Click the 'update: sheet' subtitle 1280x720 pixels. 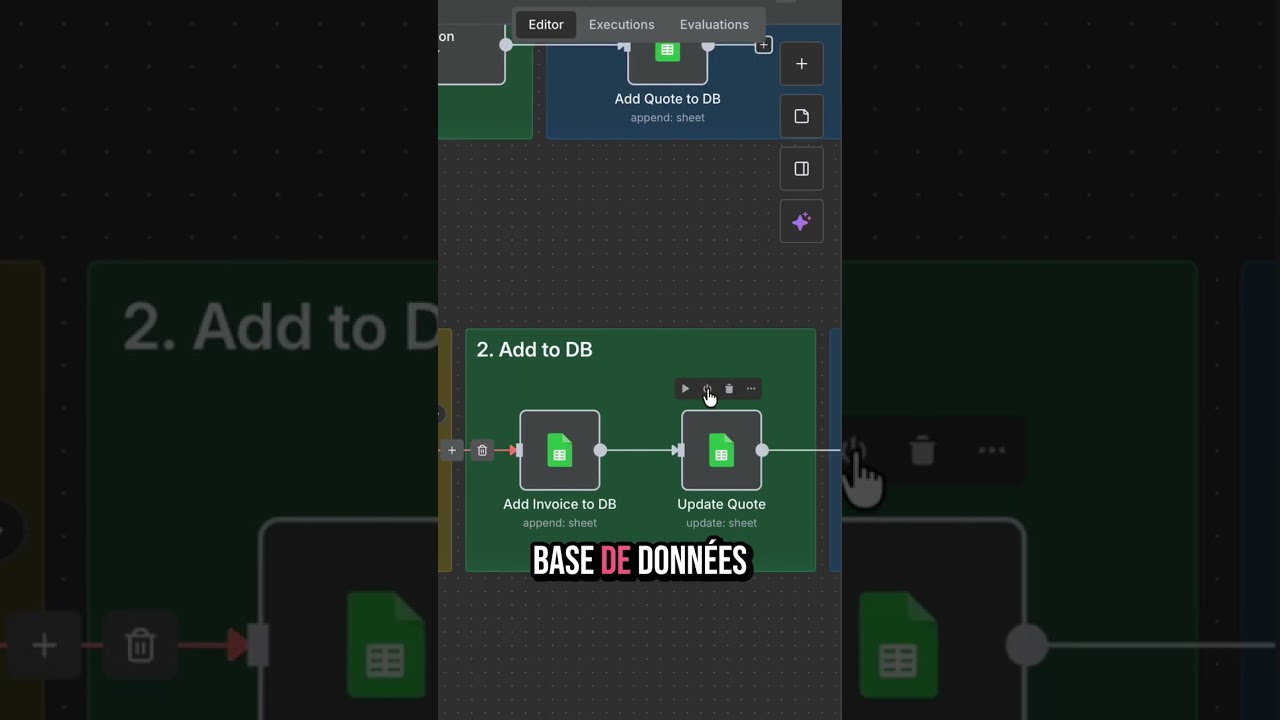click(721, 523)
